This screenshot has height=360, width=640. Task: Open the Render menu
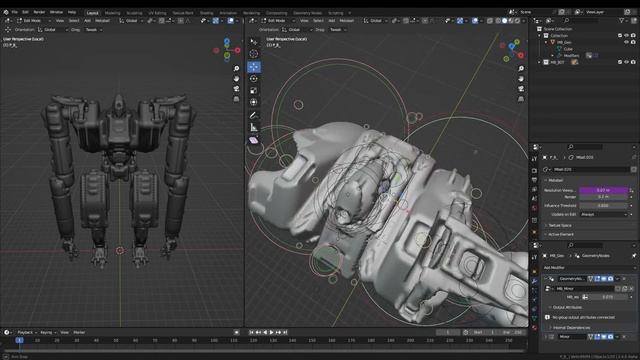(x=39, y=12)
